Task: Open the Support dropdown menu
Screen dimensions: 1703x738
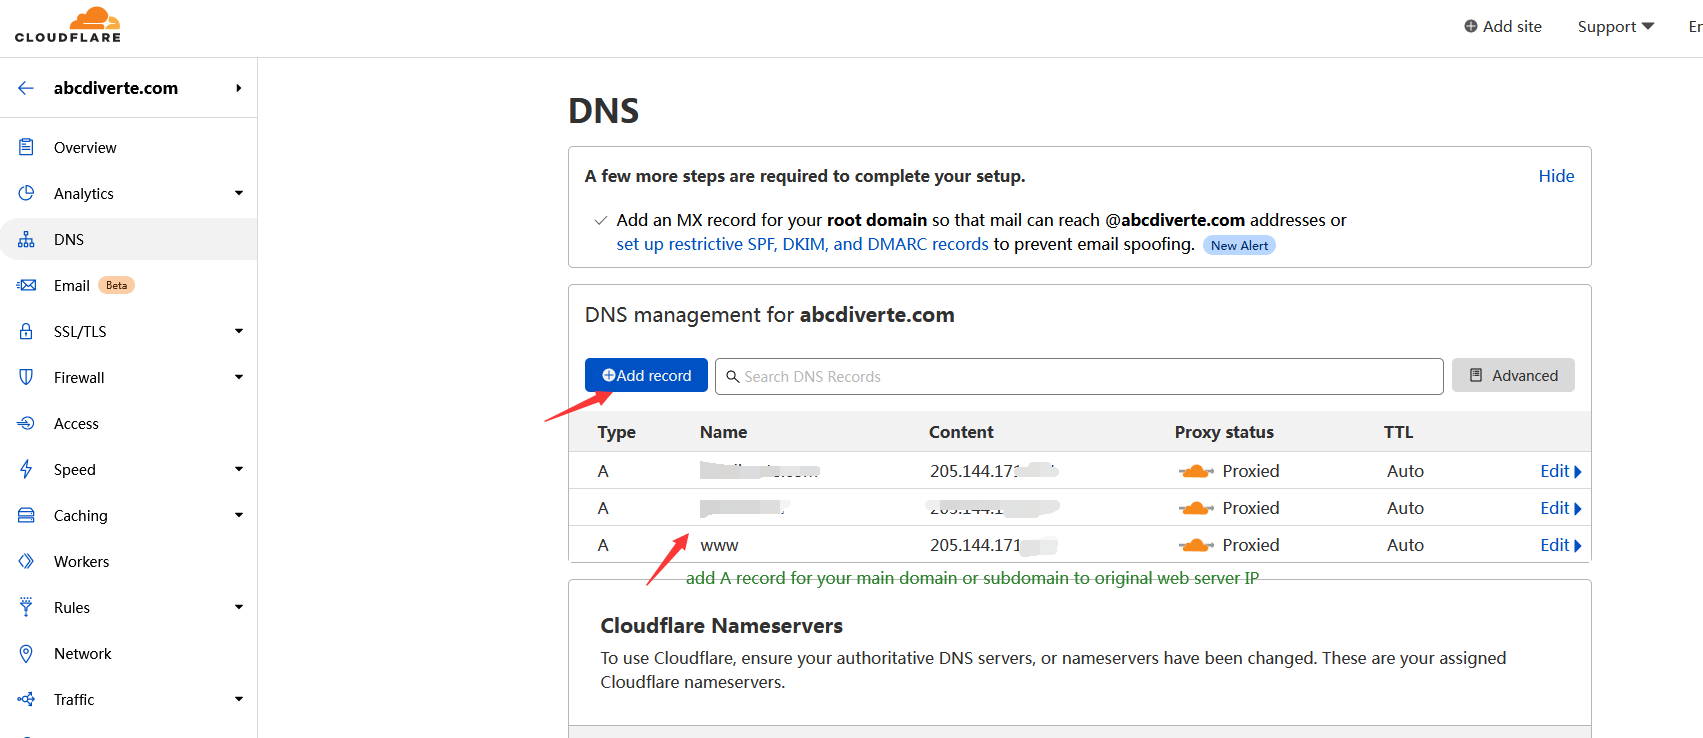Action: point(1615,27)
